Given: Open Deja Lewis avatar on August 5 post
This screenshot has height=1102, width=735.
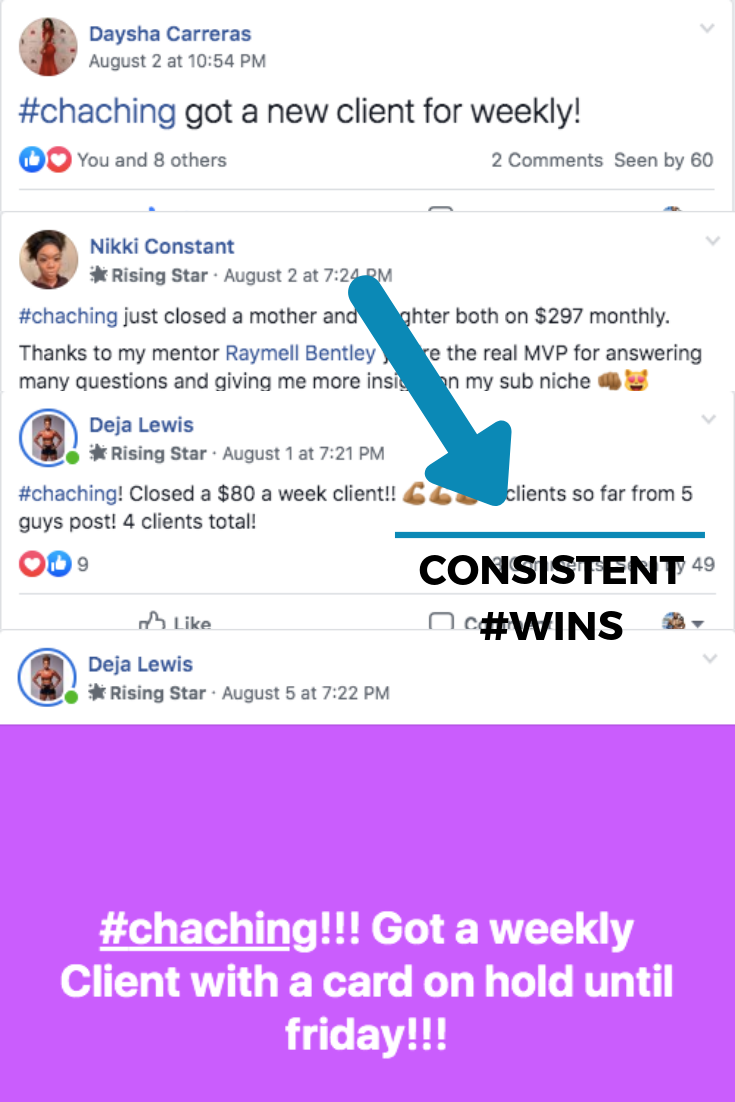Looking at the screenshot, I should coord(47,677).
